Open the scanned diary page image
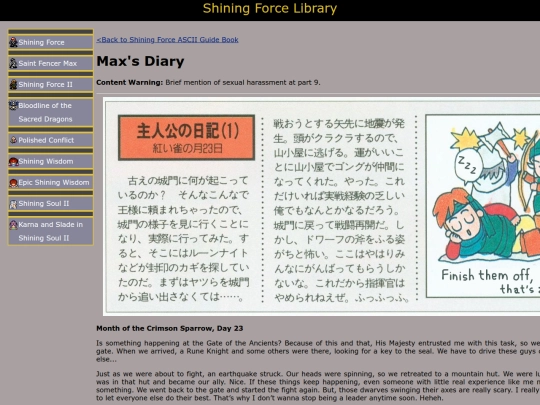 (322, 206)
